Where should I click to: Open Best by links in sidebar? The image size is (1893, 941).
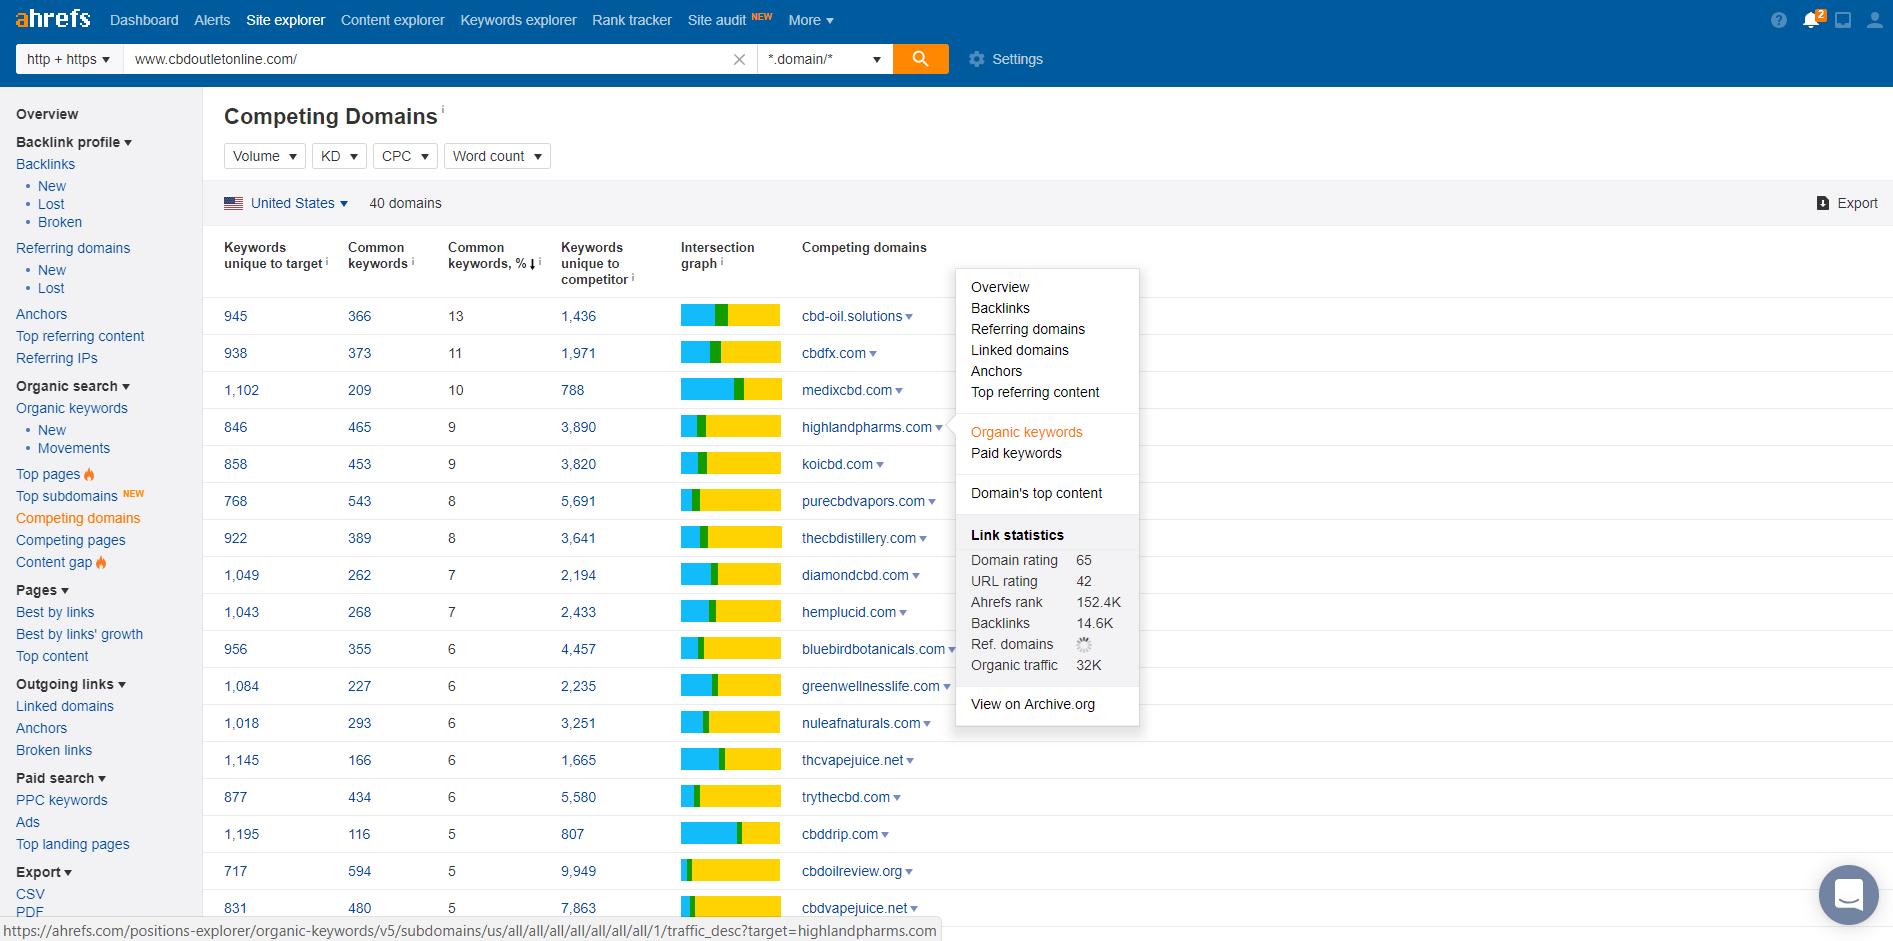coord(55,612)
